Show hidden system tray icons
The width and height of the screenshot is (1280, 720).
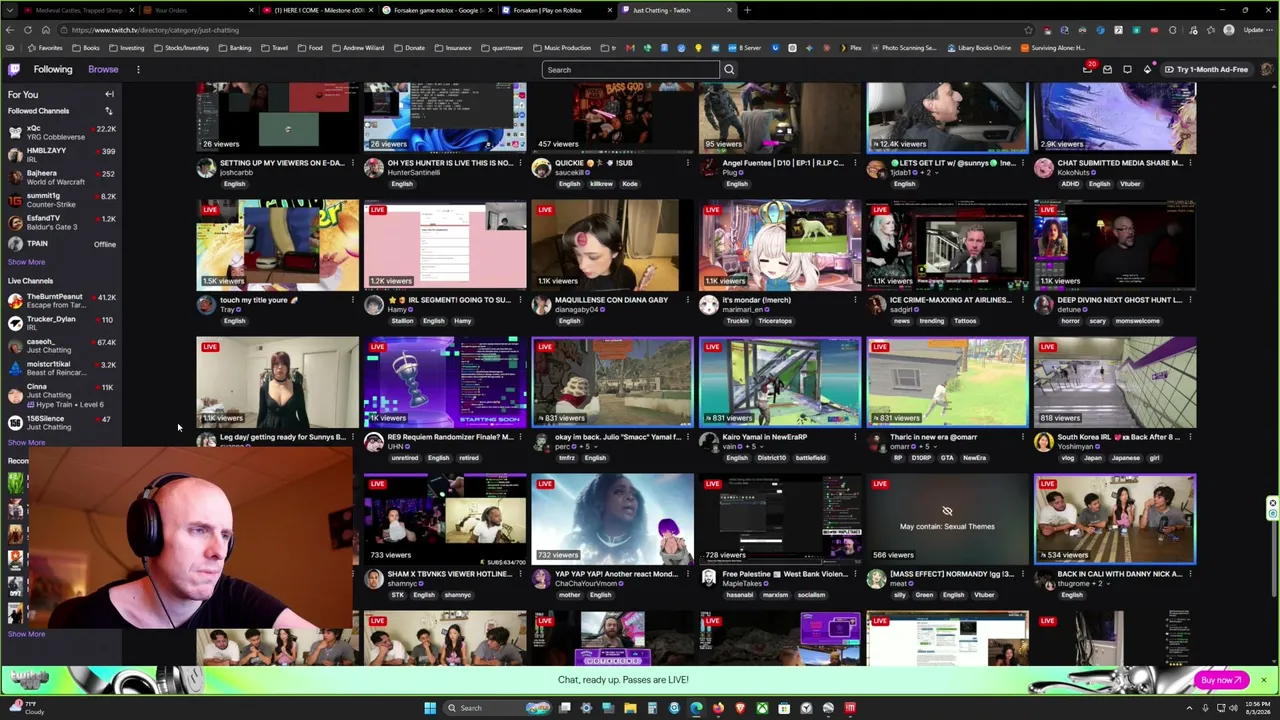point(1191,708)
